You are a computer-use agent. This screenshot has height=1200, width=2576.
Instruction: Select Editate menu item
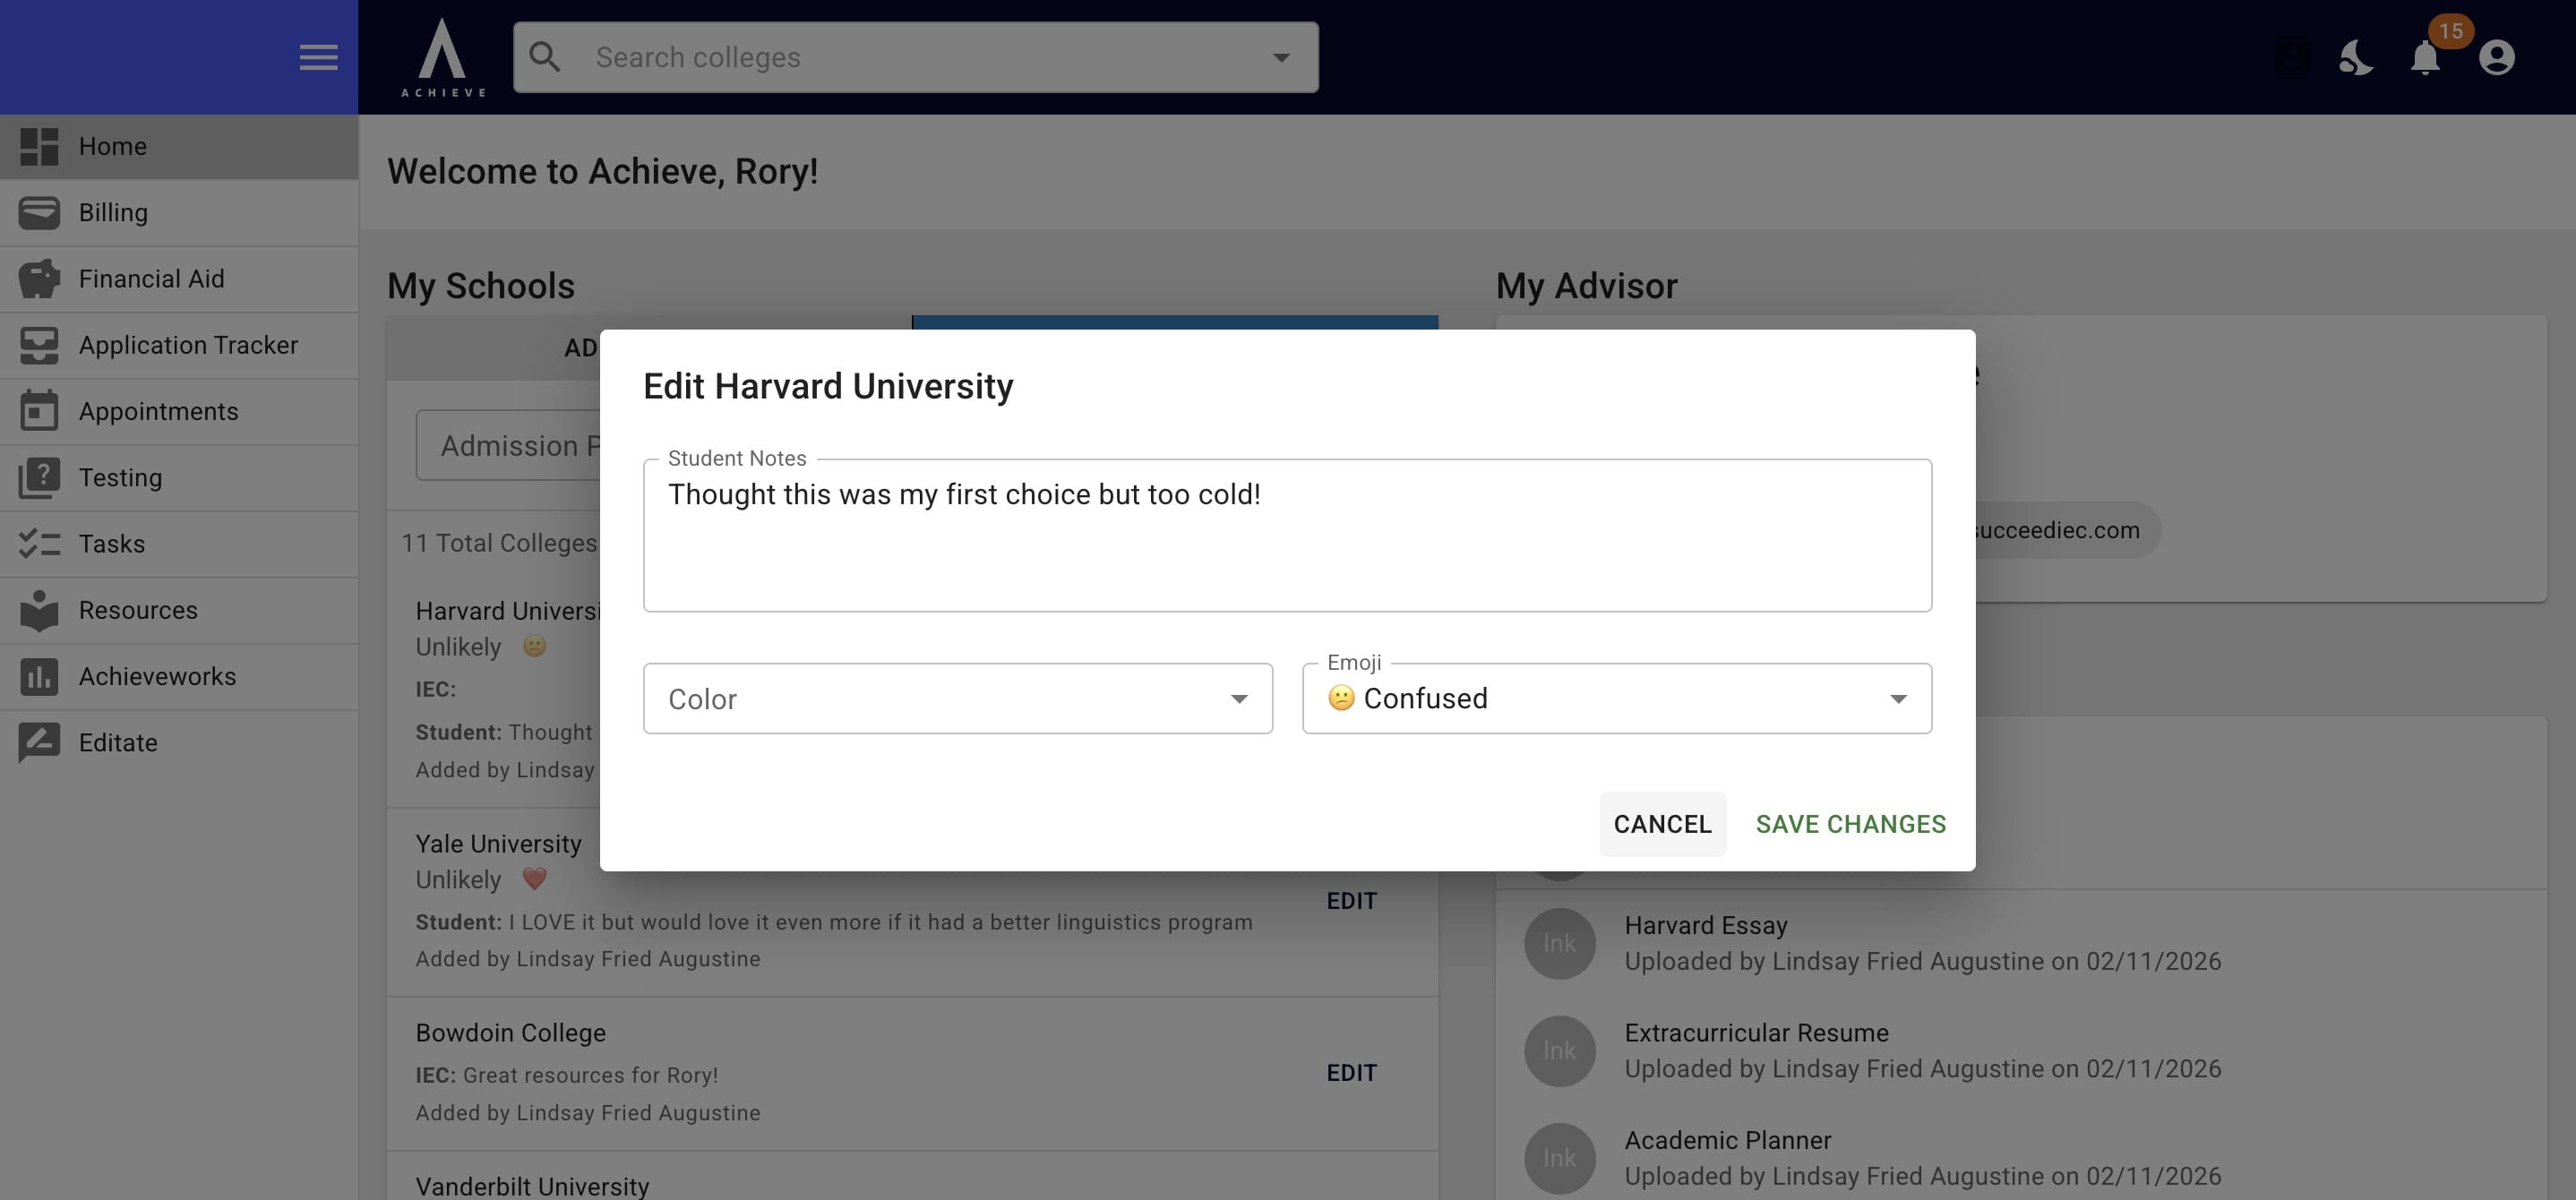tap(179, 743)
